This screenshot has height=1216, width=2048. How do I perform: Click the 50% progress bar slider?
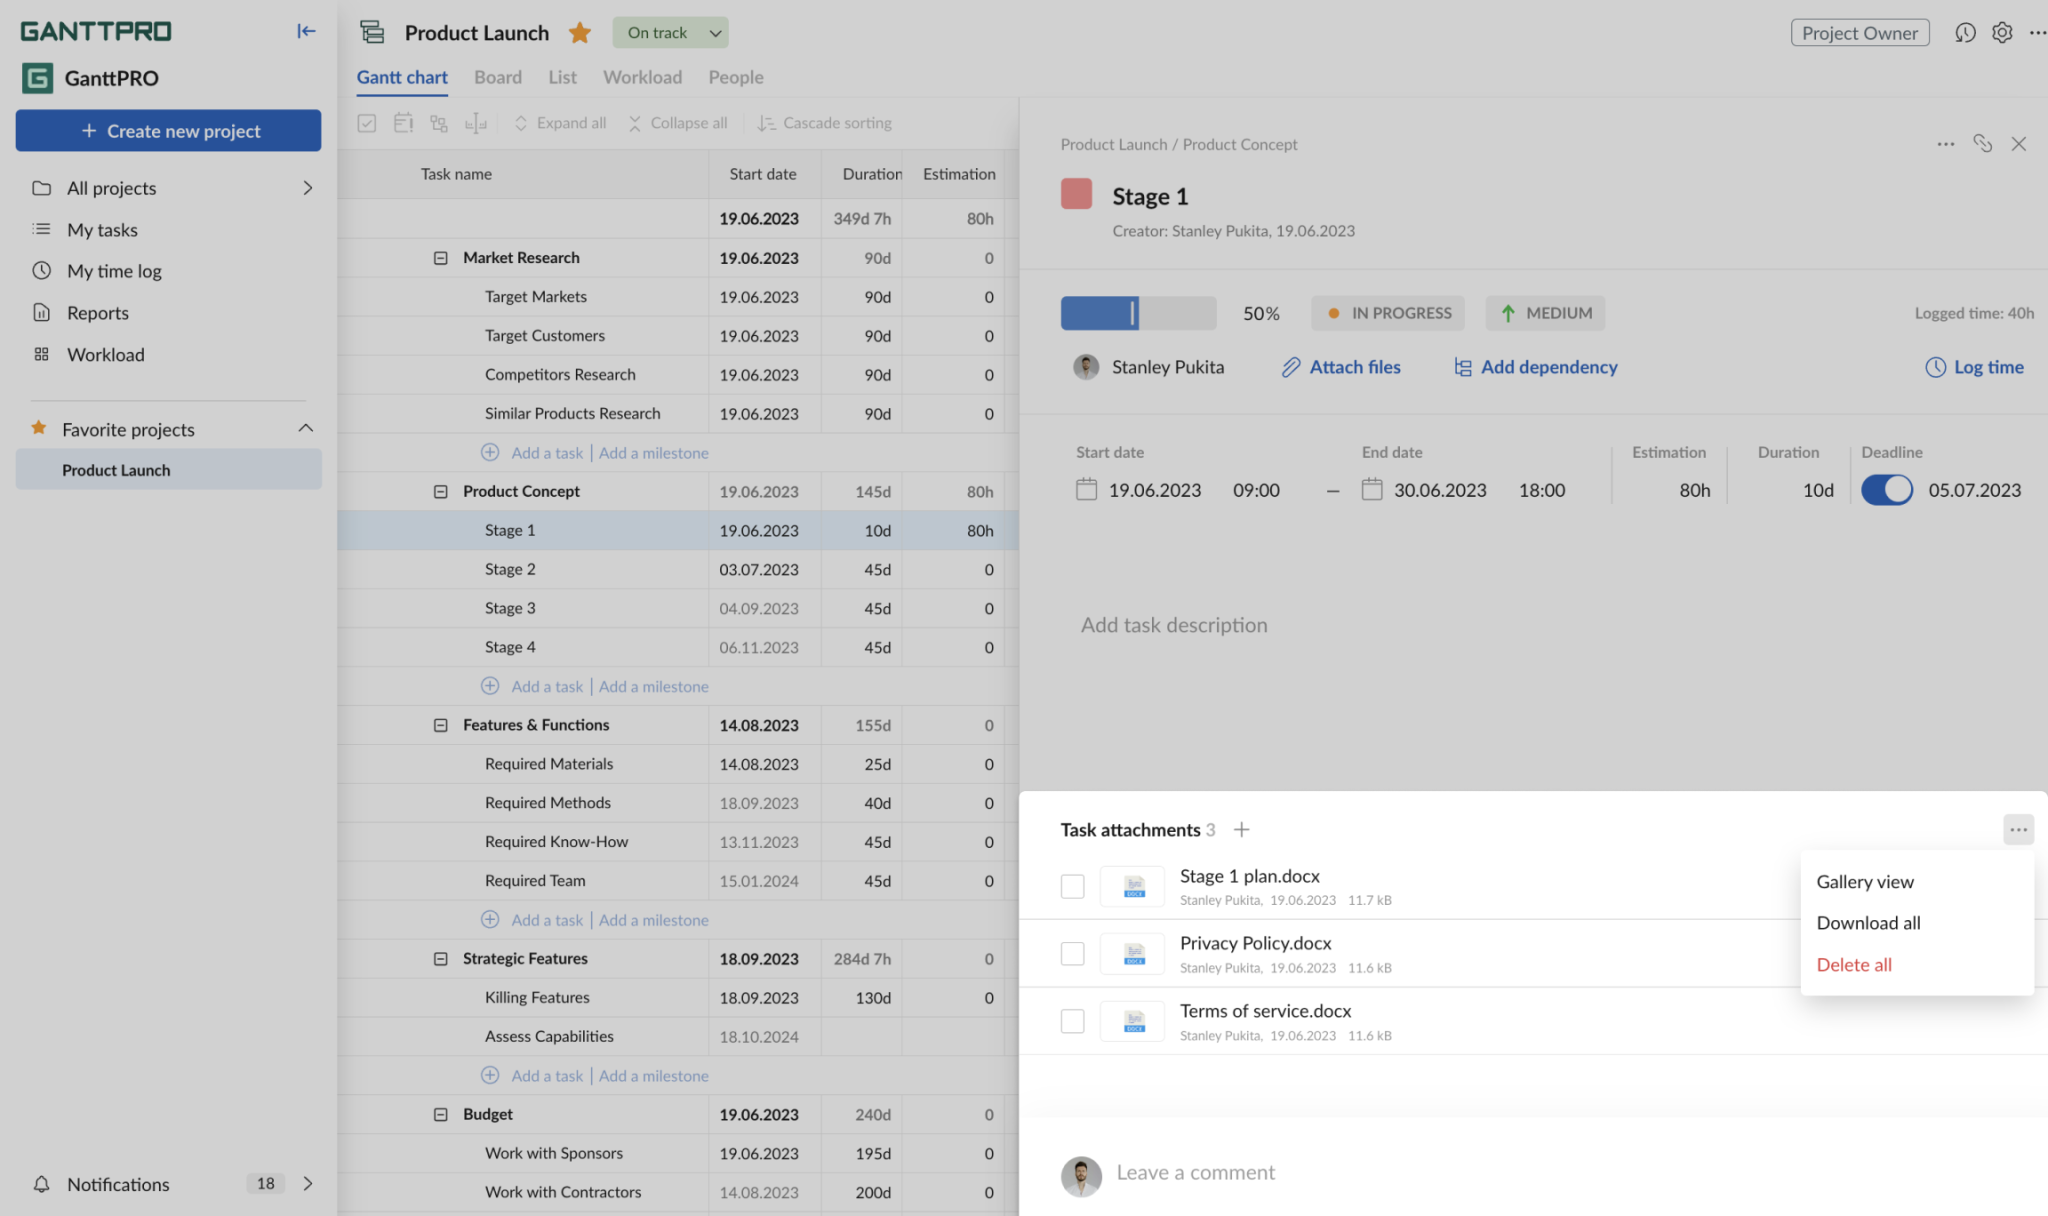coord(1138,313)
